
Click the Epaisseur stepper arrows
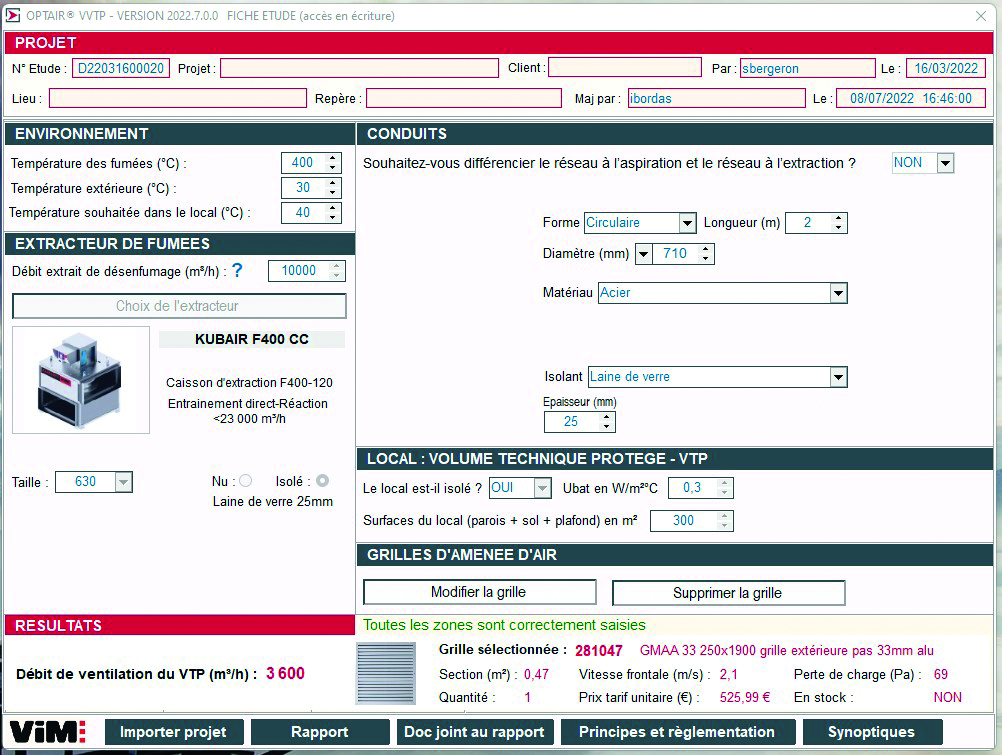[606, 422]
